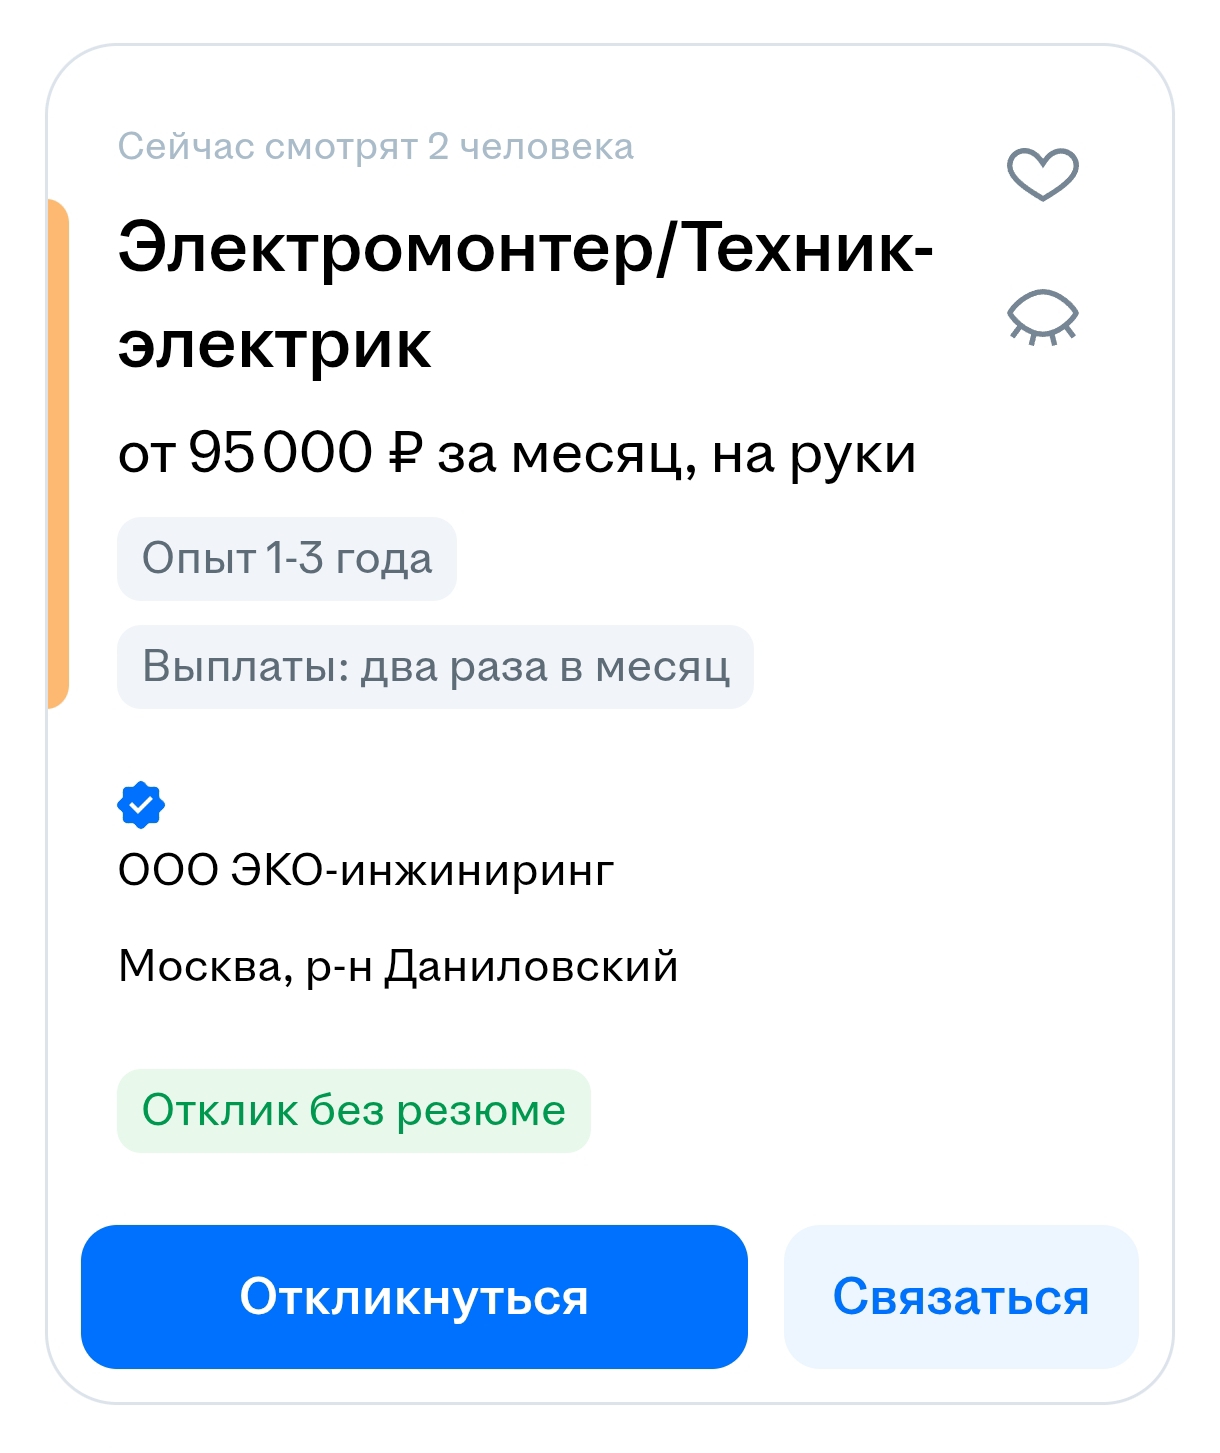This screenshot has width=1220, height=1453.
Task: Click the word электрик in the title
Action: click(275, 346)
